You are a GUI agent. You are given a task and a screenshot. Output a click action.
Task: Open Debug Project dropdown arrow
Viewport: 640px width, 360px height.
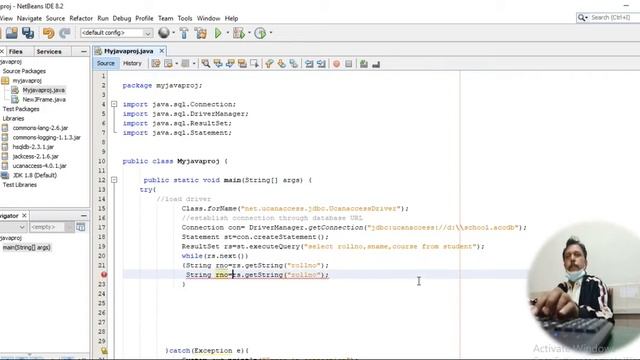pos(249,33)
